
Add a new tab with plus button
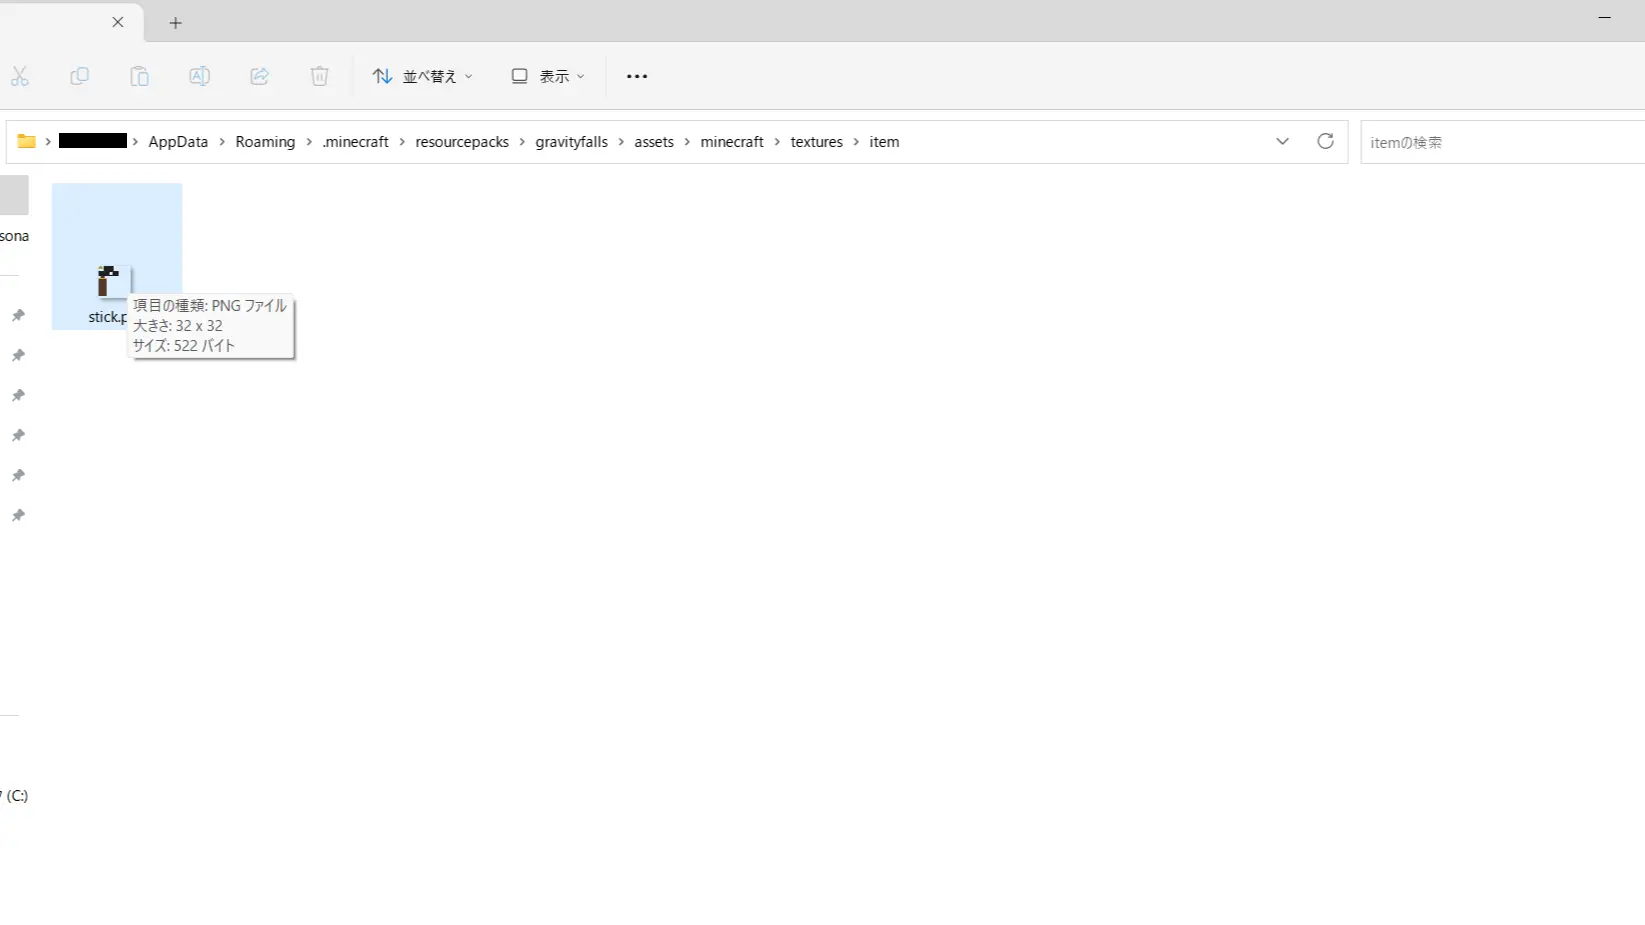(175, 23)
